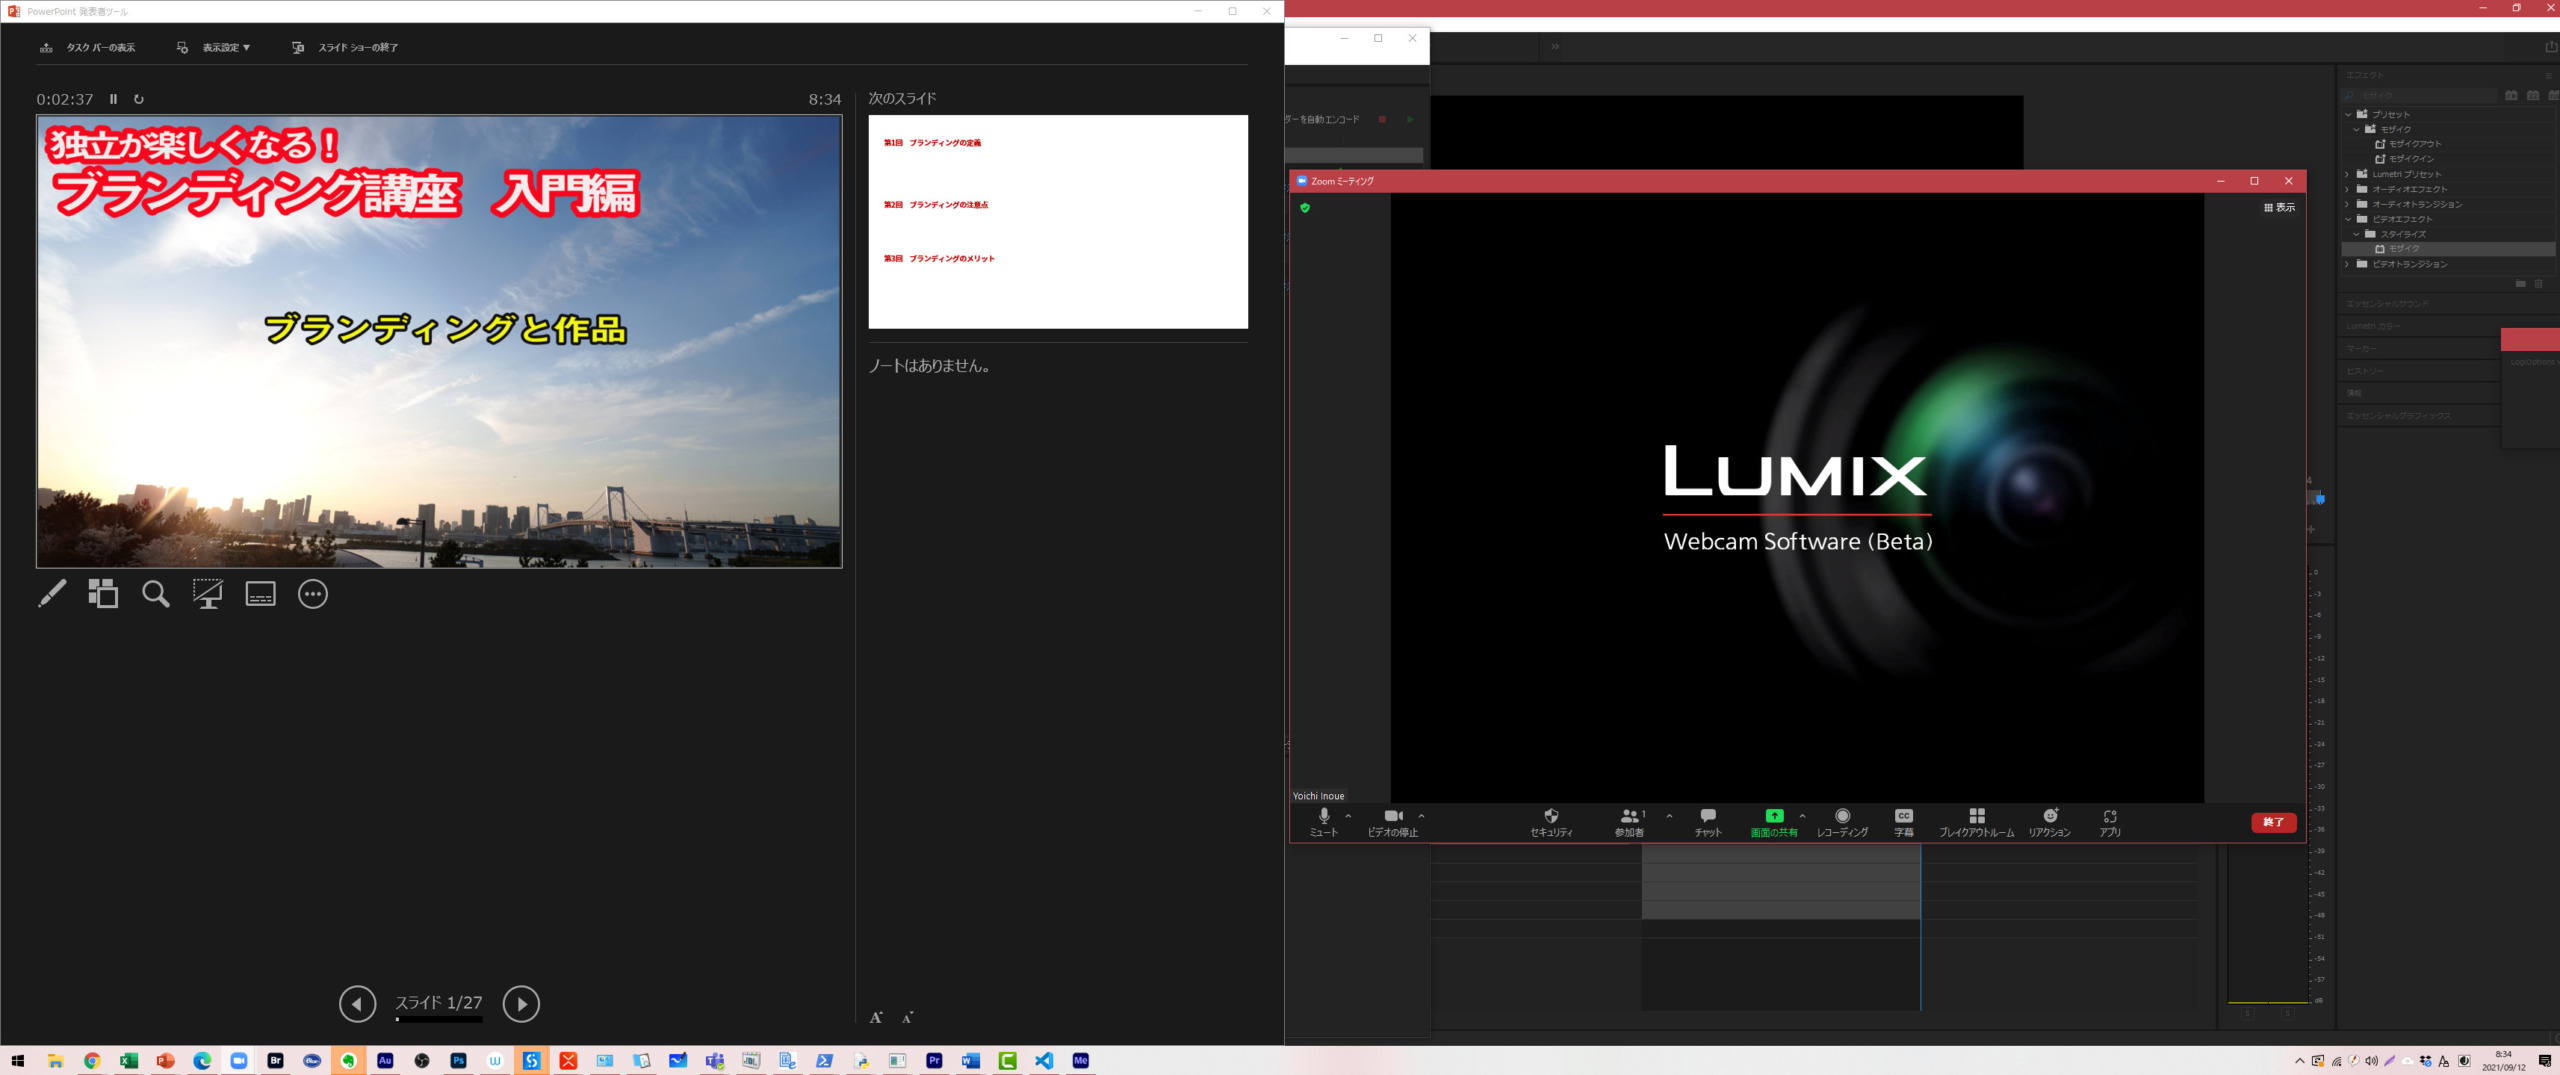Open the マーカー panel tab
Screen dimensions: 2560x1075
point(2361,348)
